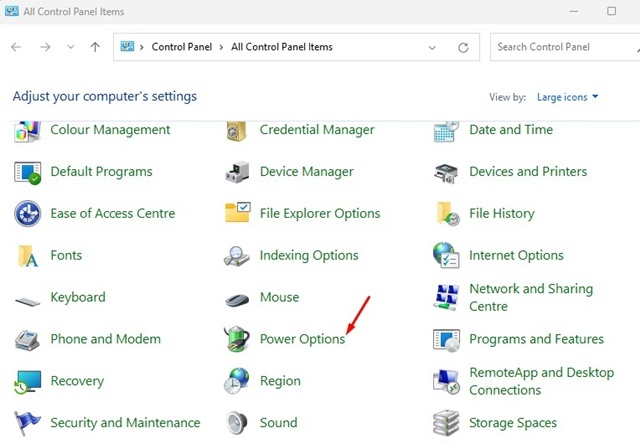This screenshot has width=640, height=443.
Task: Open Network and Sharing Centre link
Action: pos(531,297)
